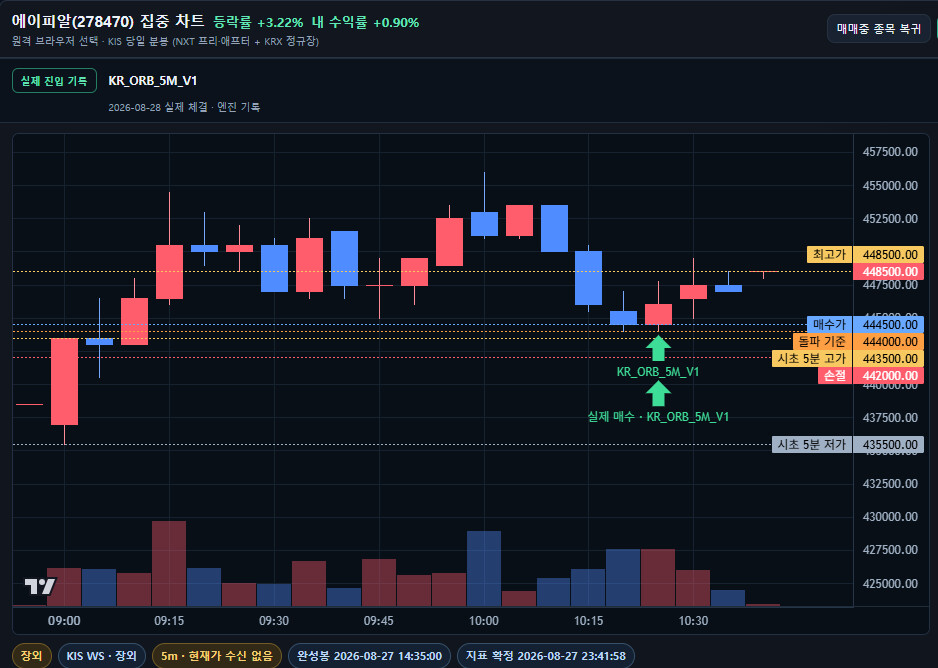Click the 455000.00 price axis label
The width and height of the screenshot is (938, 668).
tap(890, 185)
